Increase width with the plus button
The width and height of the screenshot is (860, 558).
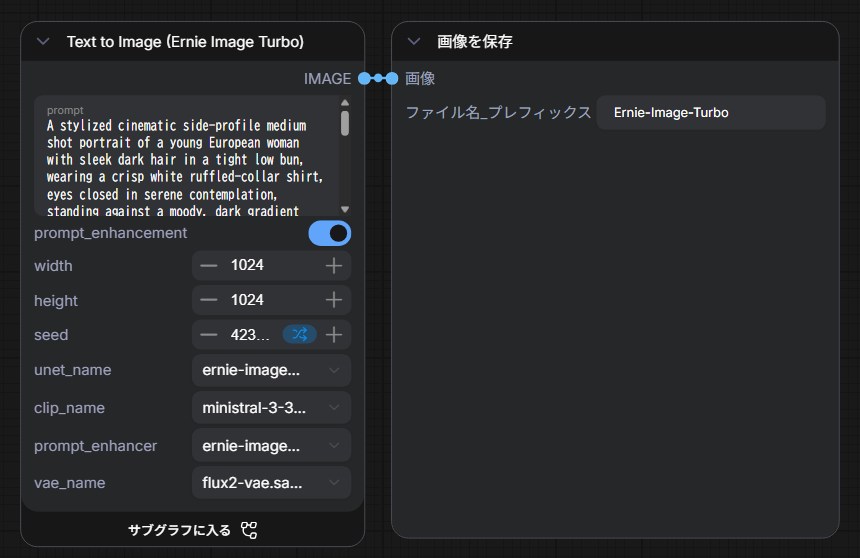(333, 266)
